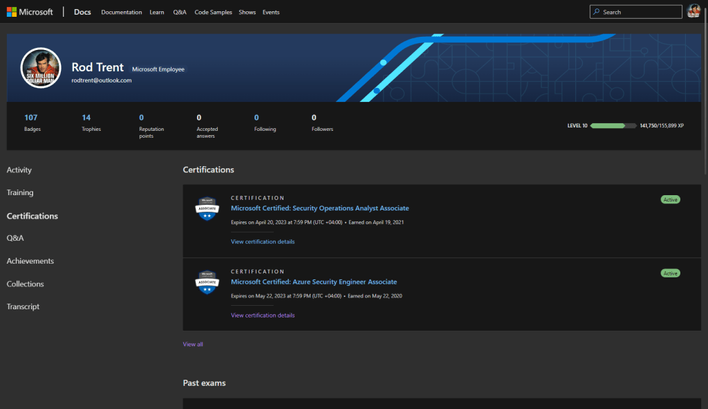Click the Level 10 XP progress bar
The image size is (708, 409).
click(x=613, y=125)
